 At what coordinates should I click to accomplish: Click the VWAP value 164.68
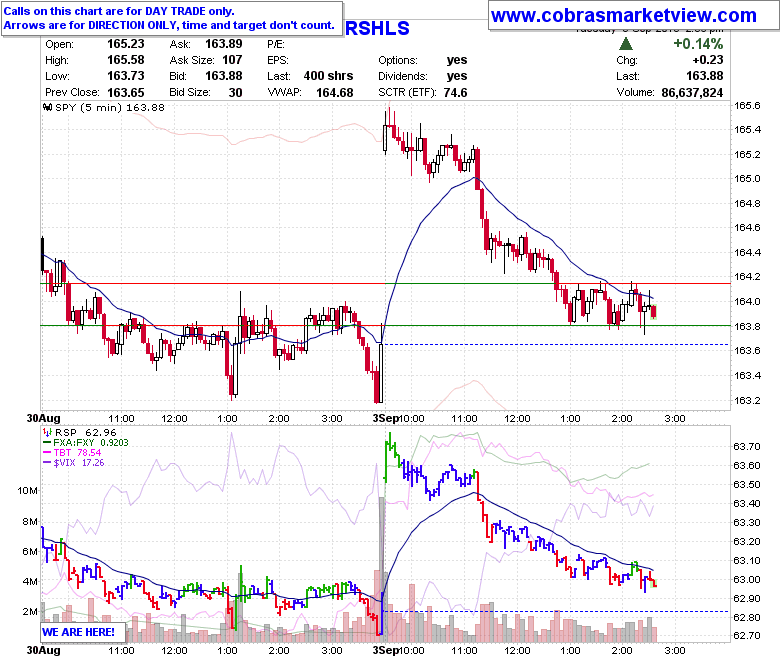334,93
